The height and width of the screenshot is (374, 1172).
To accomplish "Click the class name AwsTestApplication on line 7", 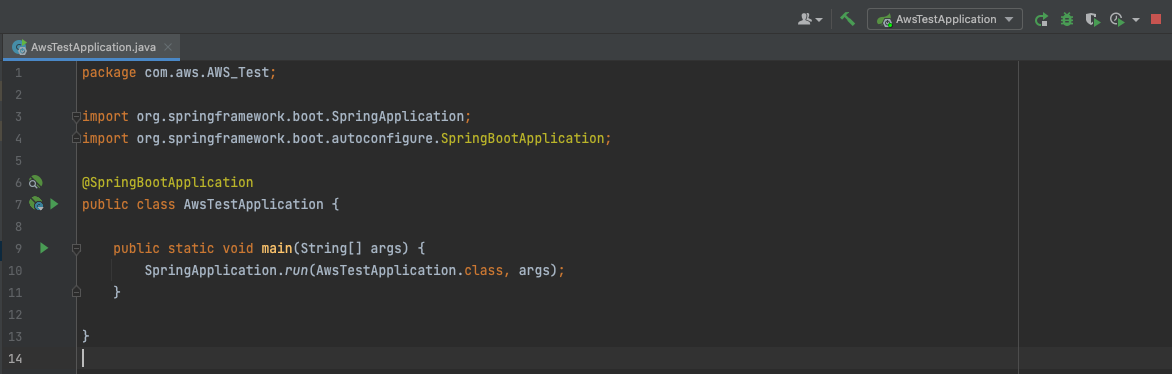I will click(x=254, y=204).
